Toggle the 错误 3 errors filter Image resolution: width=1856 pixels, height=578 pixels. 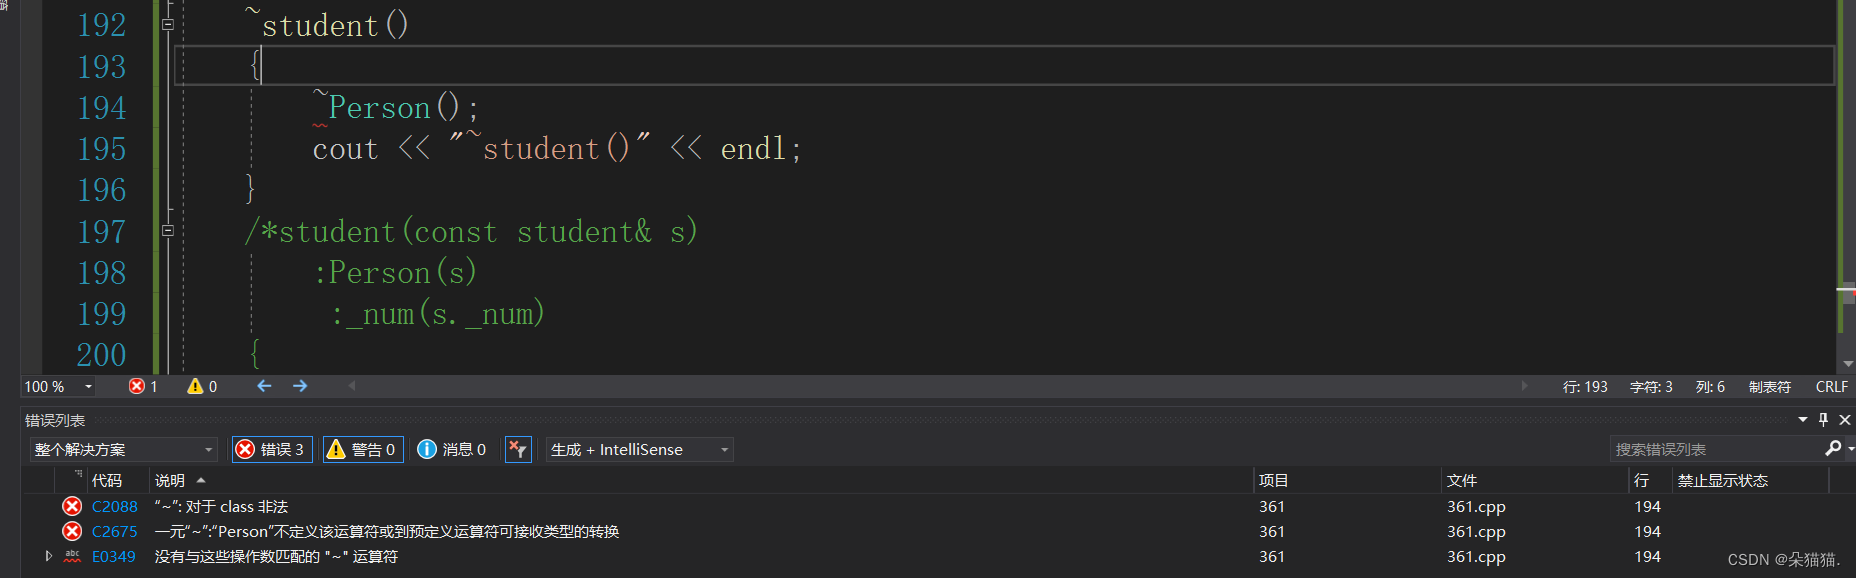(271, 450)
